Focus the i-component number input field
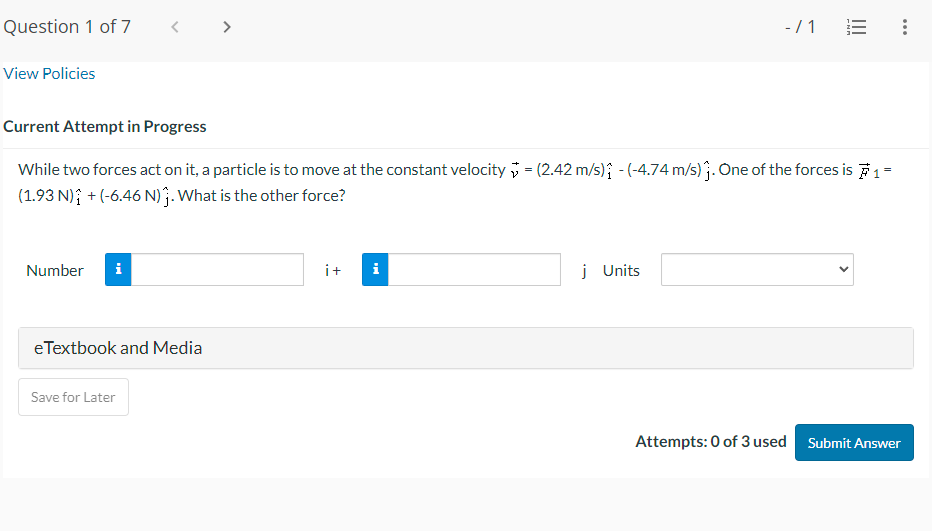 [x=218, y=269]
